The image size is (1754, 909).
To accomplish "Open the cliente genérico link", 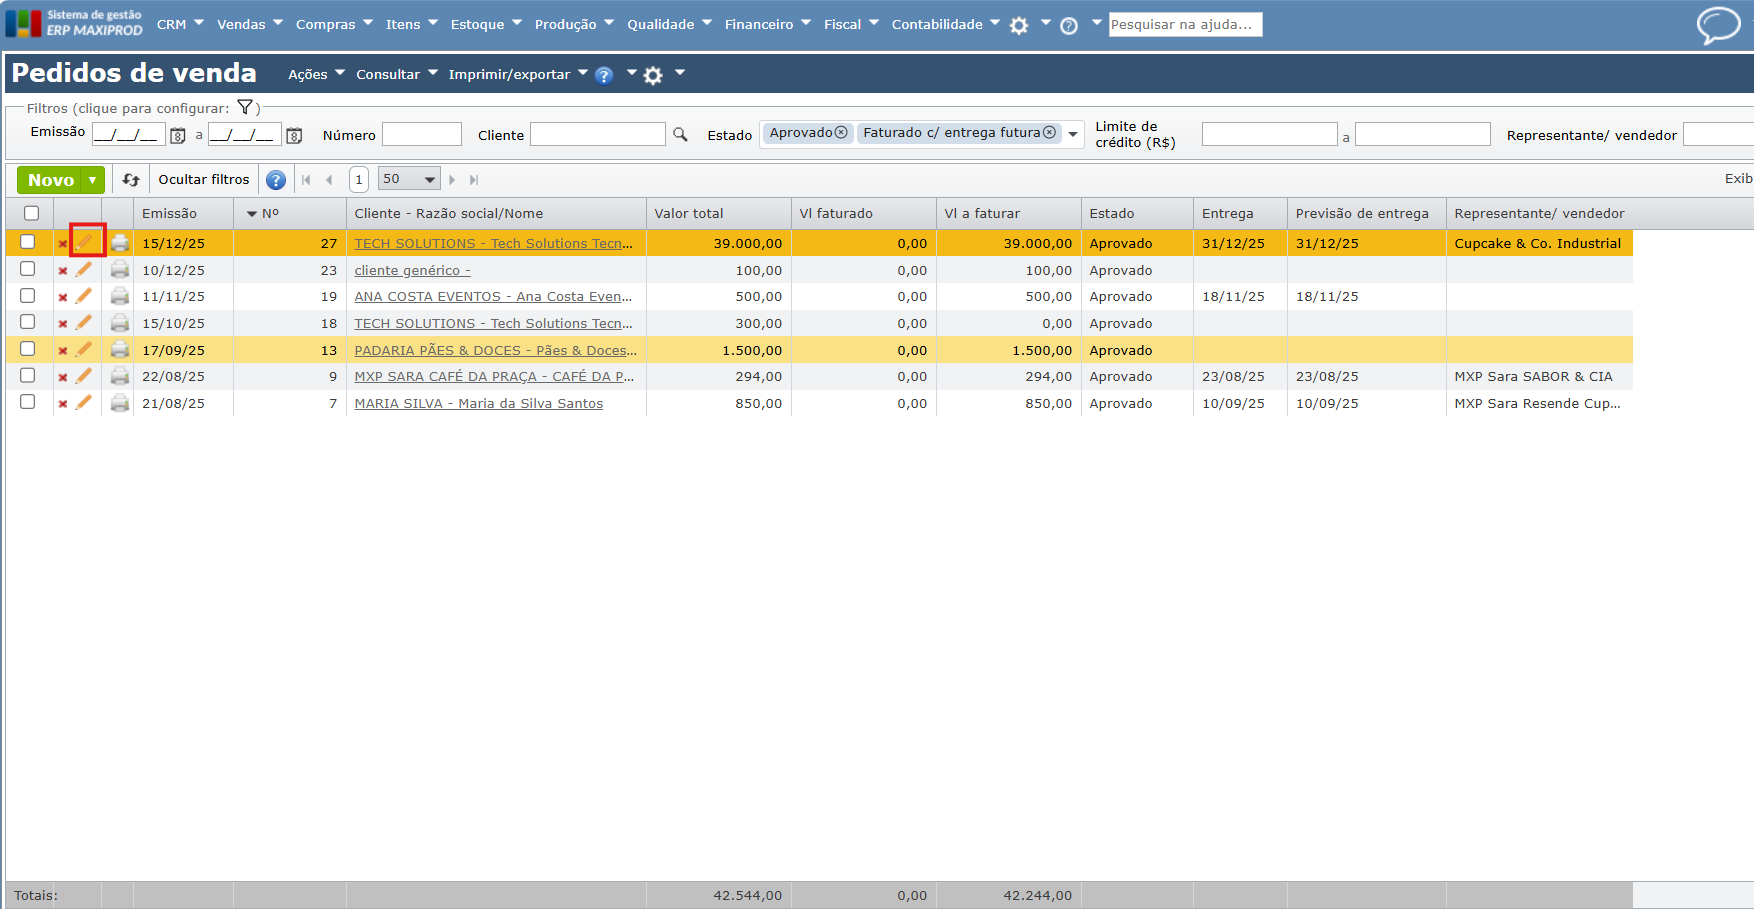I will coord(412,271).
